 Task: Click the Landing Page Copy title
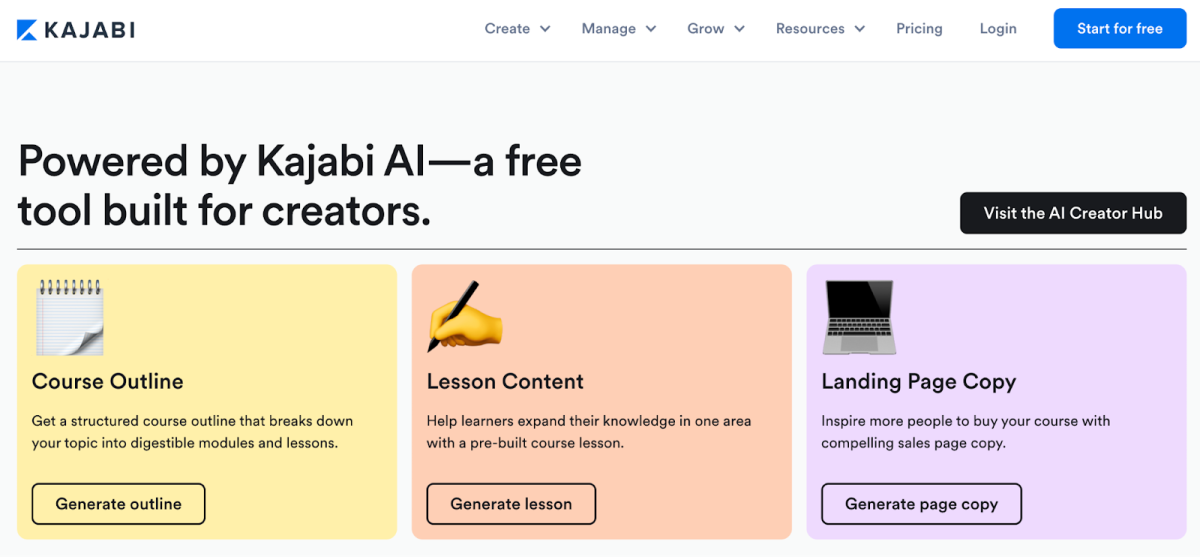[x=918, y=381]
